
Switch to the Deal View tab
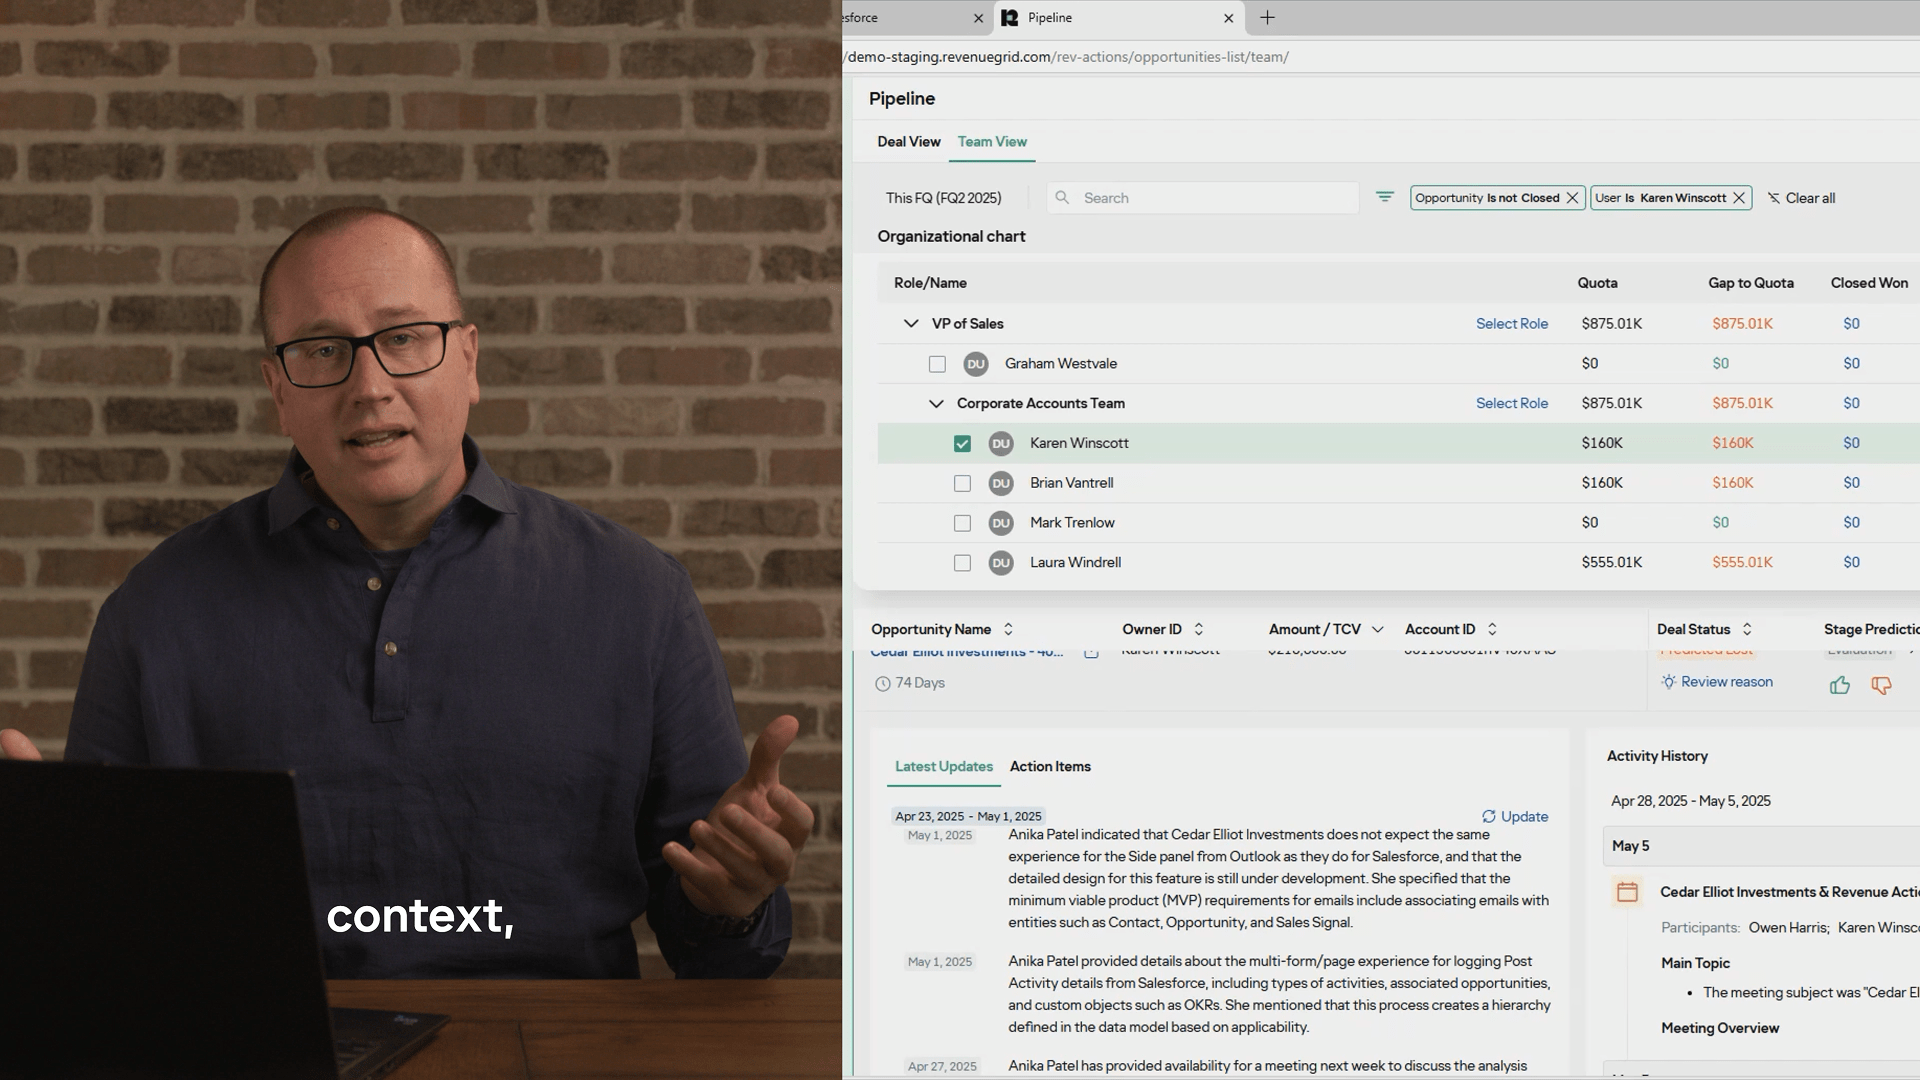[908, 142]
